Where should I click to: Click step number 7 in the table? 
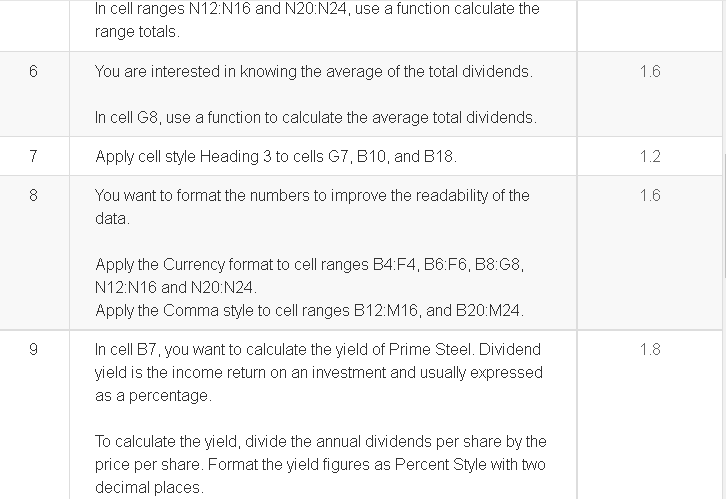tap(33, 156)
